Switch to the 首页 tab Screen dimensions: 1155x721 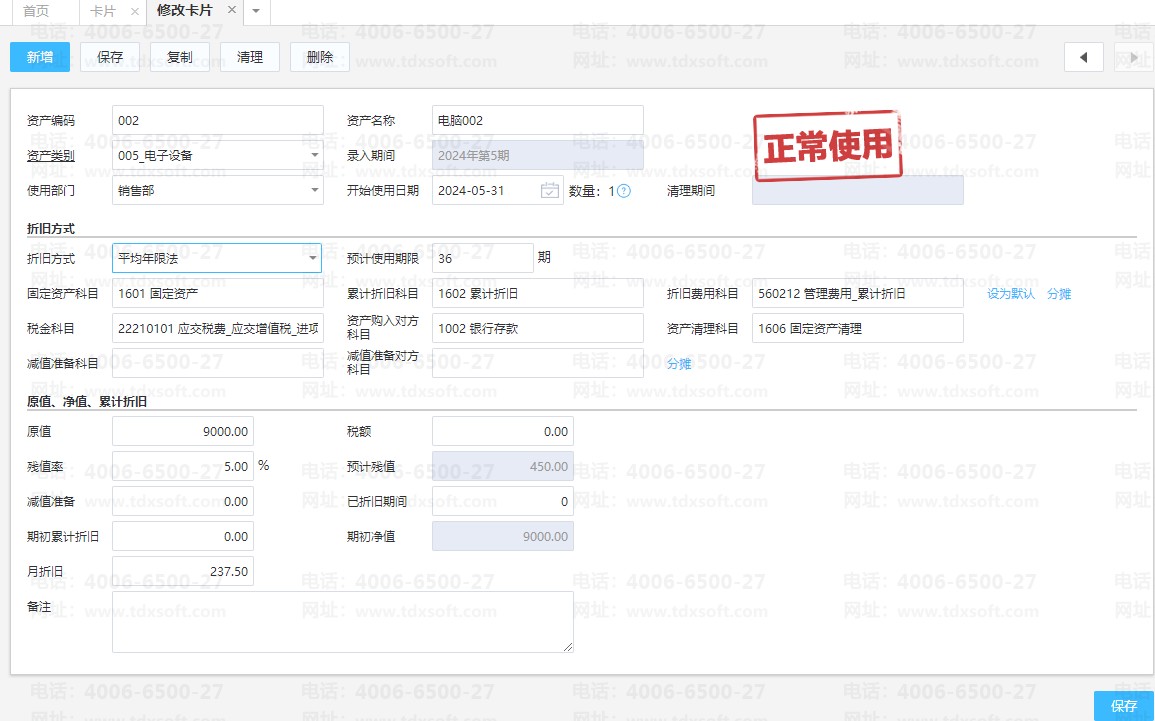[36, 11]
